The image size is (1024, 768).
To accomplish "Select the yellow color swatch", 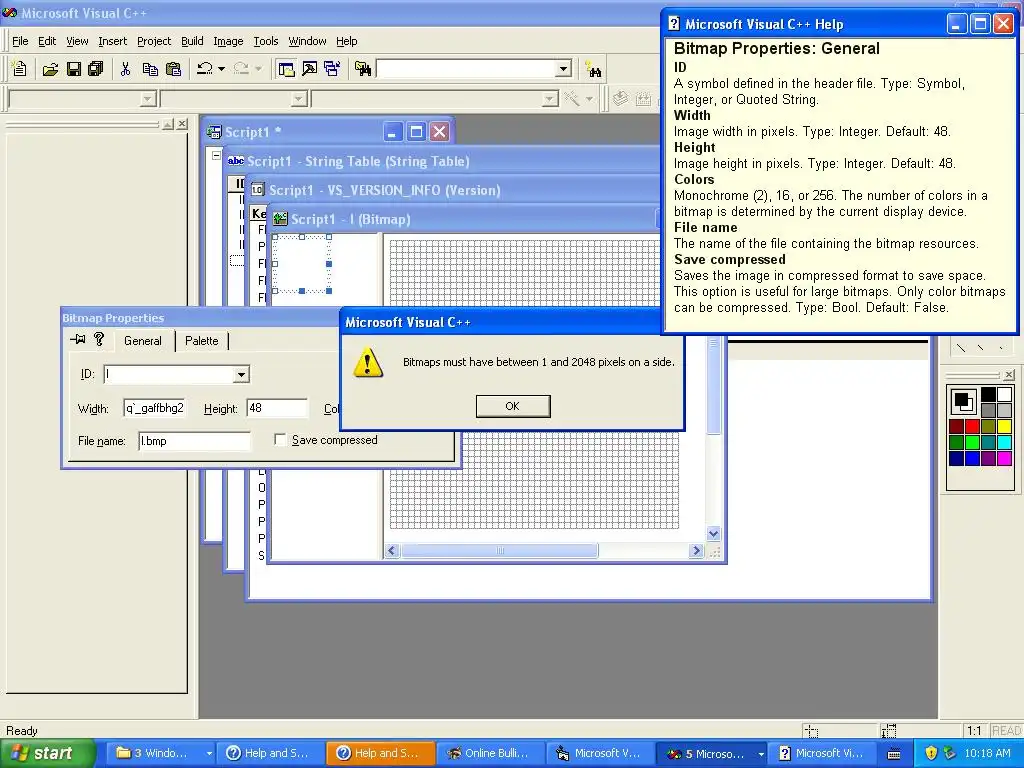I will point(1004,426).
